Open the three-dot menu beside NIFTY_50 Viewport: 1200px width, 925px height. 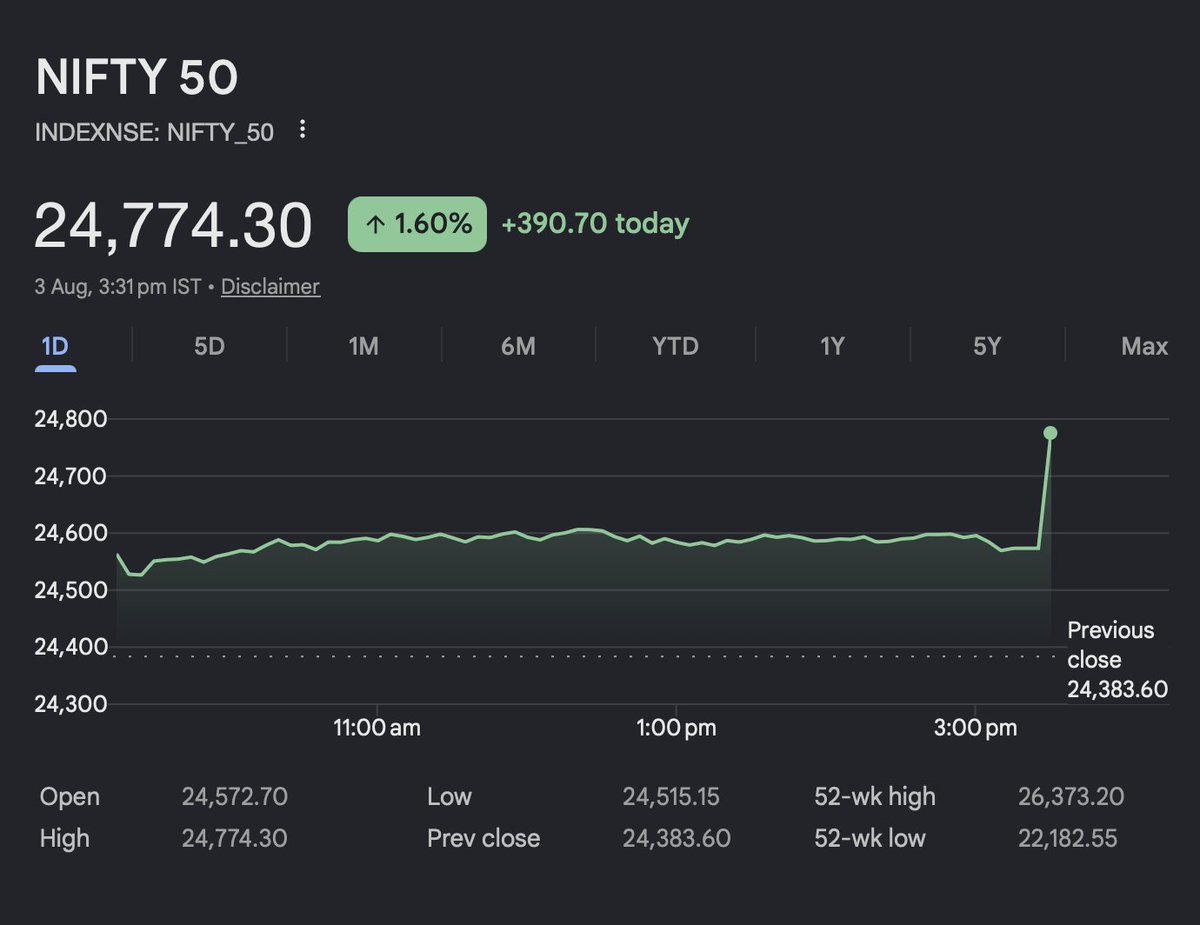pos(303,131)
